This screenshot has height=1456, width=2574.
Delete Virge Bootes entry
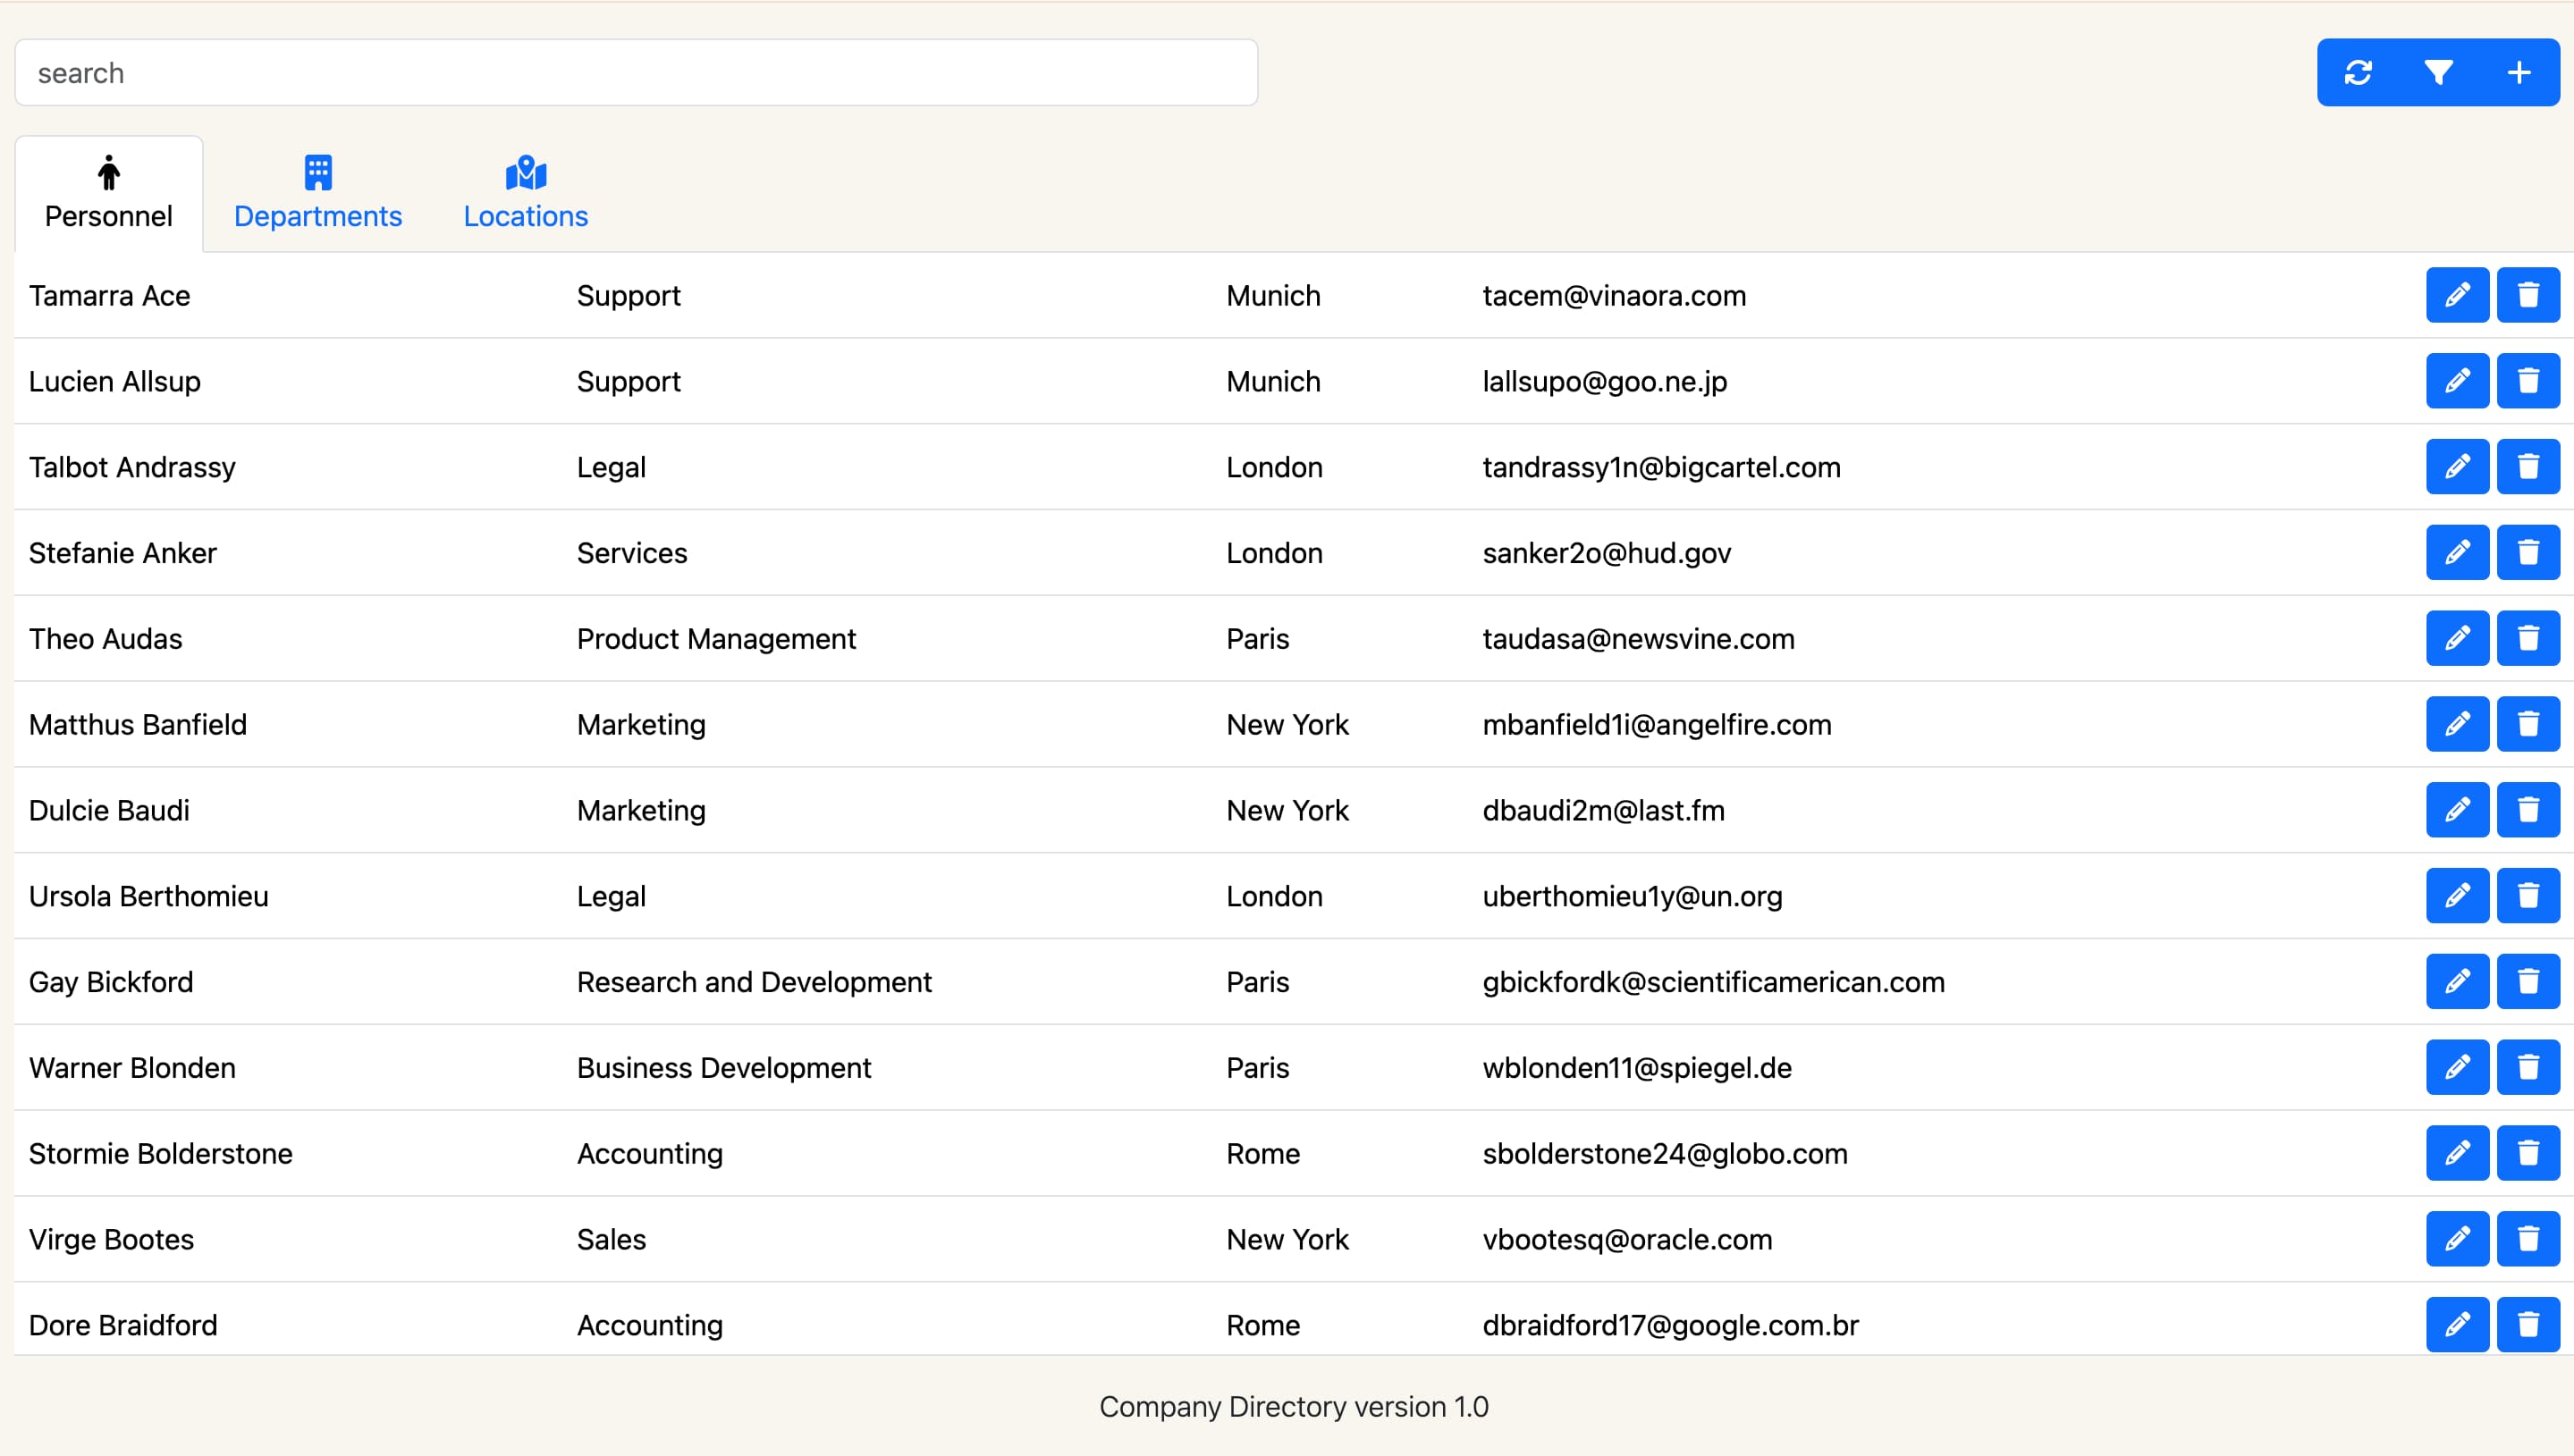click(2527, 1239)
